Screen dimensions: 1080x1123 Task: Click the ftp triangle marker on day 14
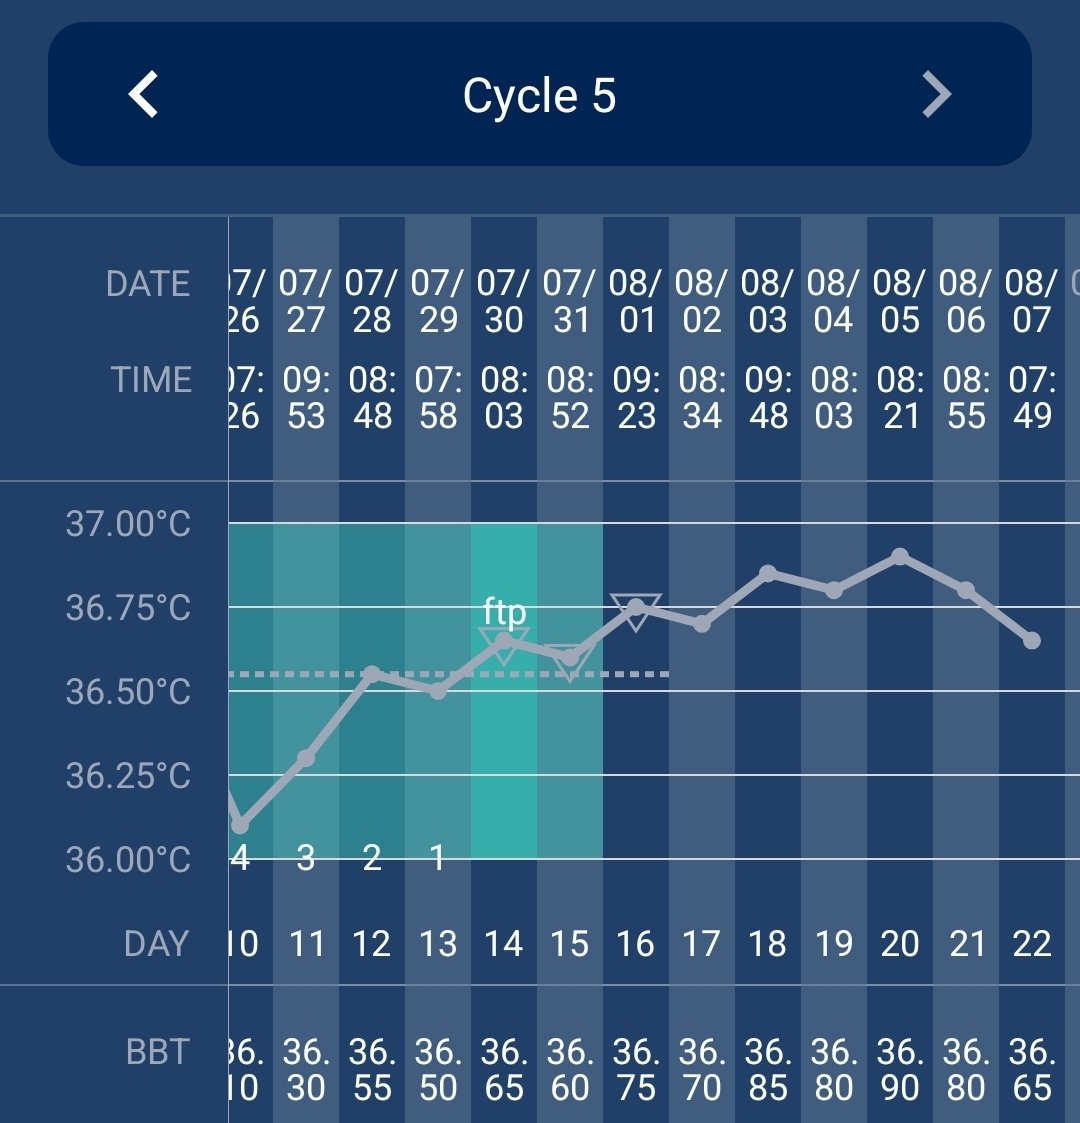(x=504, y=644)
